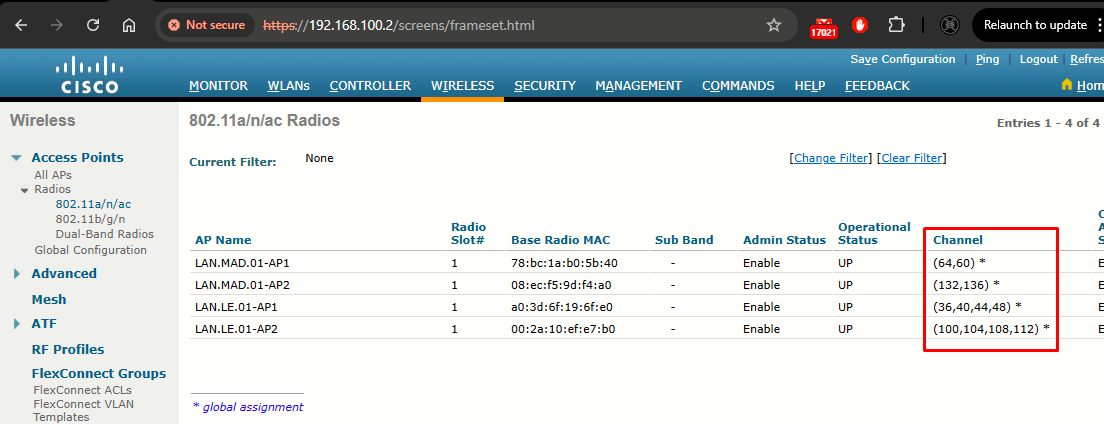Click MAC address a0:3d:6f:19:6f:e0

pyautogui.click(x=563, y=307)
